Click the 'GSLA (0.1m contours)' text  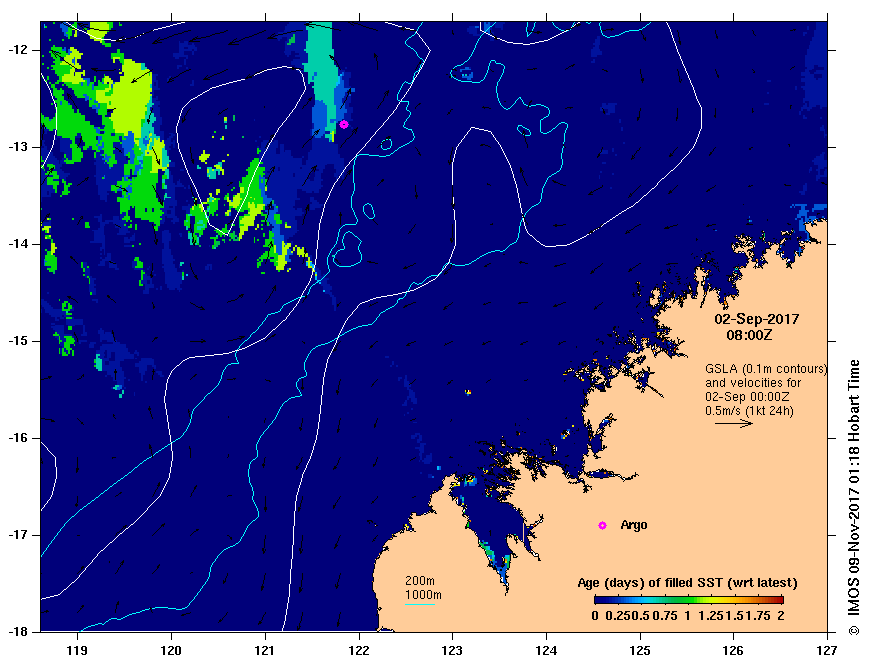(766, 369)
